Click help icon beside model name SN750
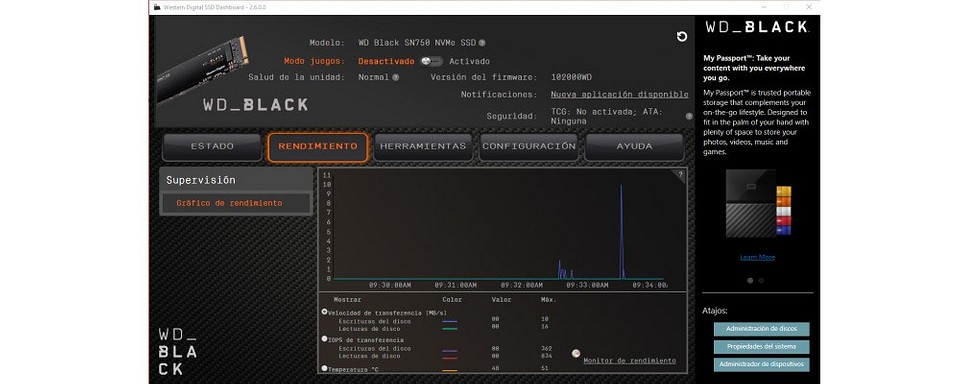This screenshot has width=960, height=384. point(482,43)
